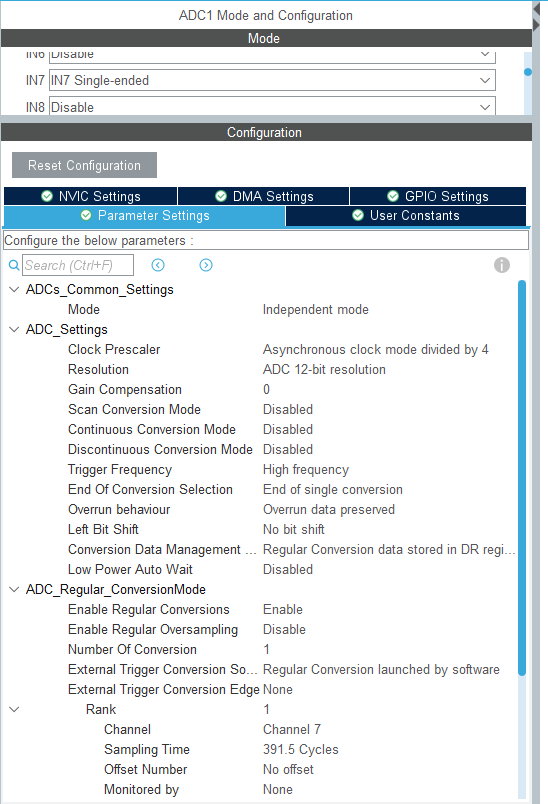Screen dimensions: 548x804
Task: Switch to GPIO Settings tab
Action: tap(438, 196)
